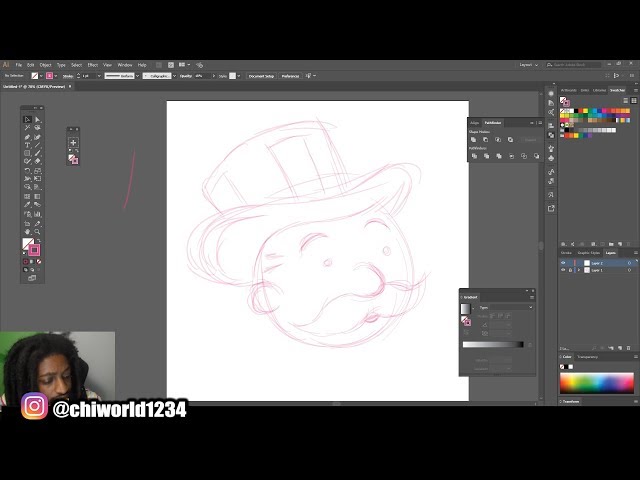The image size is (640, 480).
Task: Toggle the lock on Layer 1
Action: (570, 270)
